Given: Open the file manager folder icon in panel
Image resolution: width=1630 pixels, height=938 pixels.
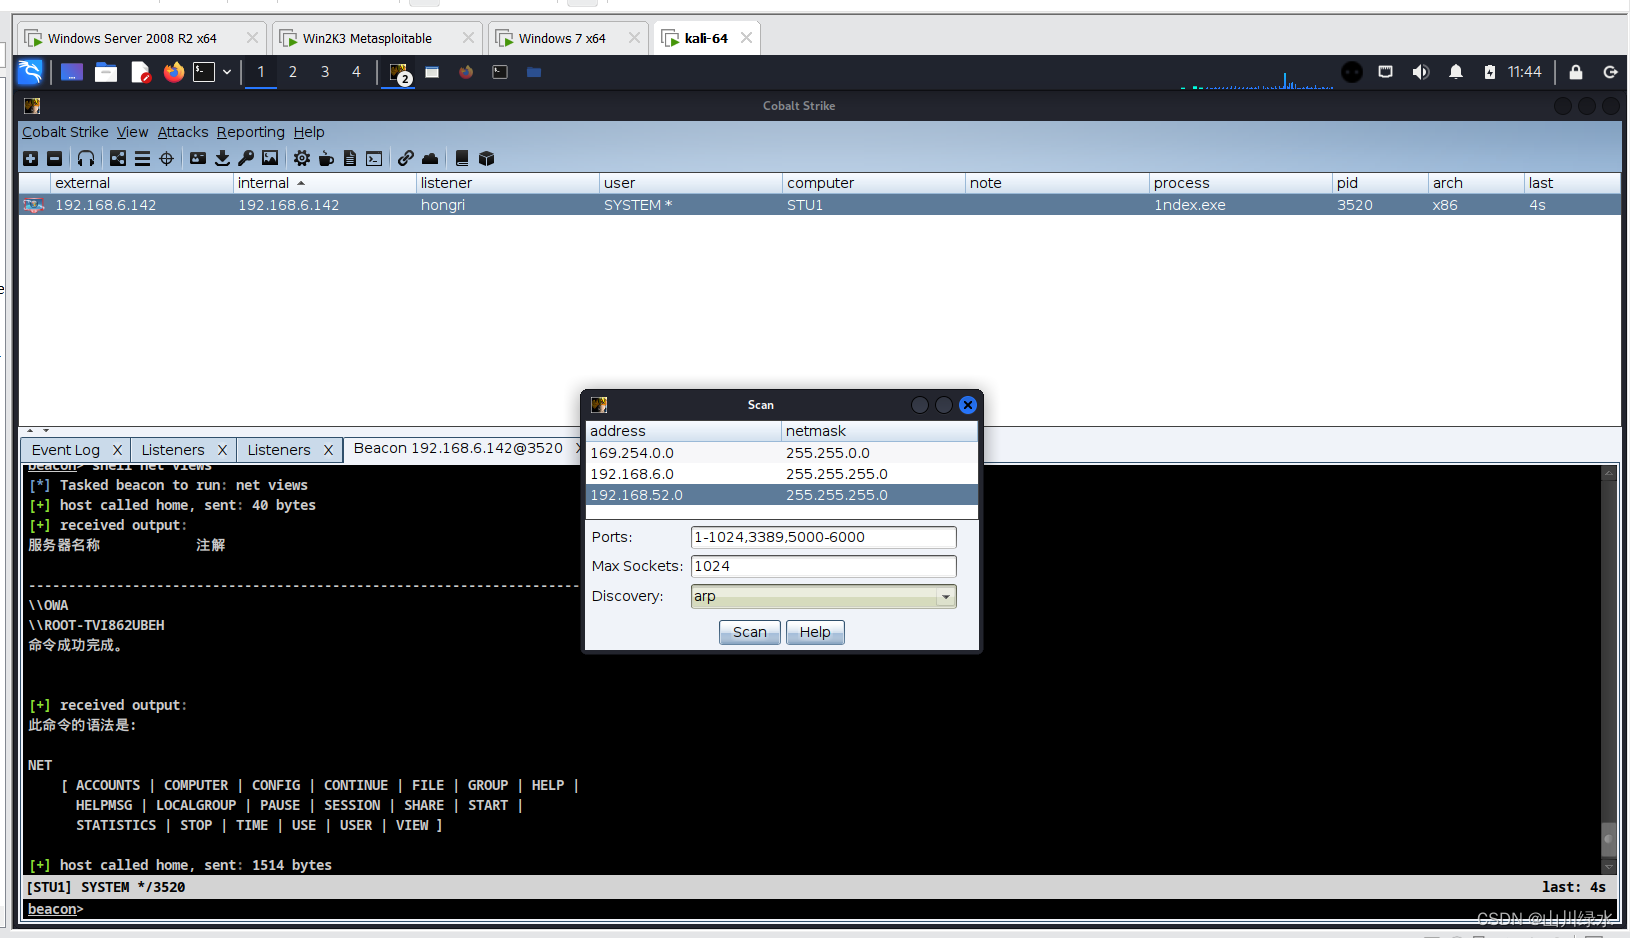Looking at the screenshot, I should point(106,72).
